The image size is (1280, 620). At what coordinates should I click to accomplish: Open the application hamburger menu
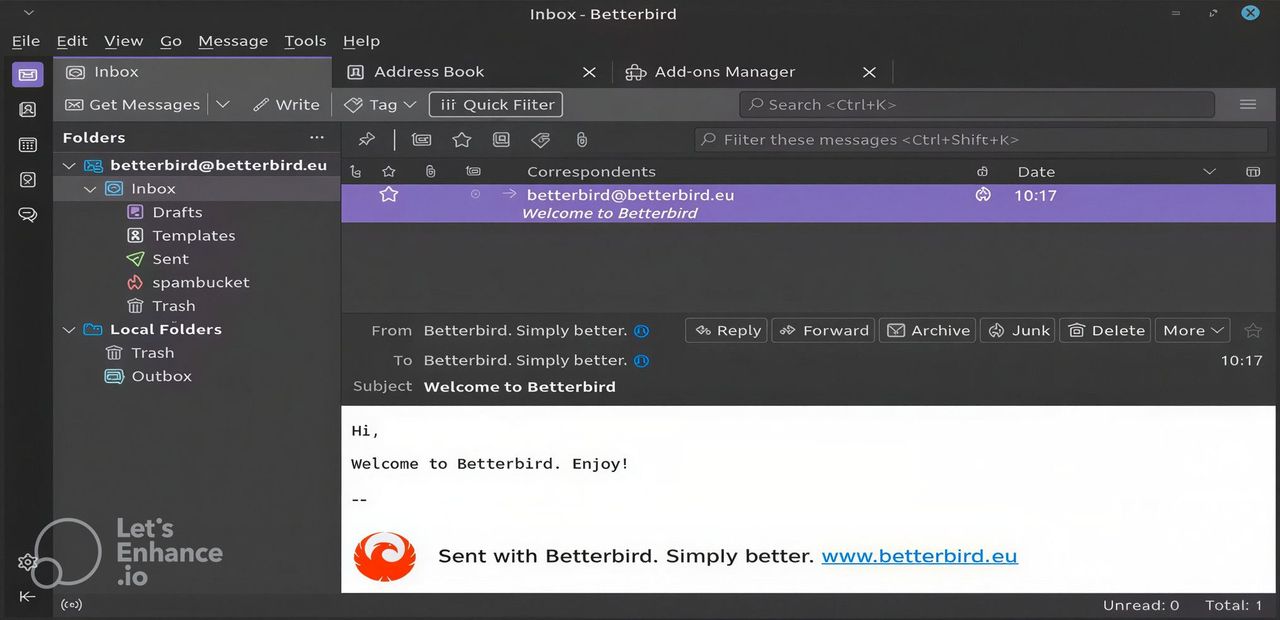click(x=1247, y=104)
